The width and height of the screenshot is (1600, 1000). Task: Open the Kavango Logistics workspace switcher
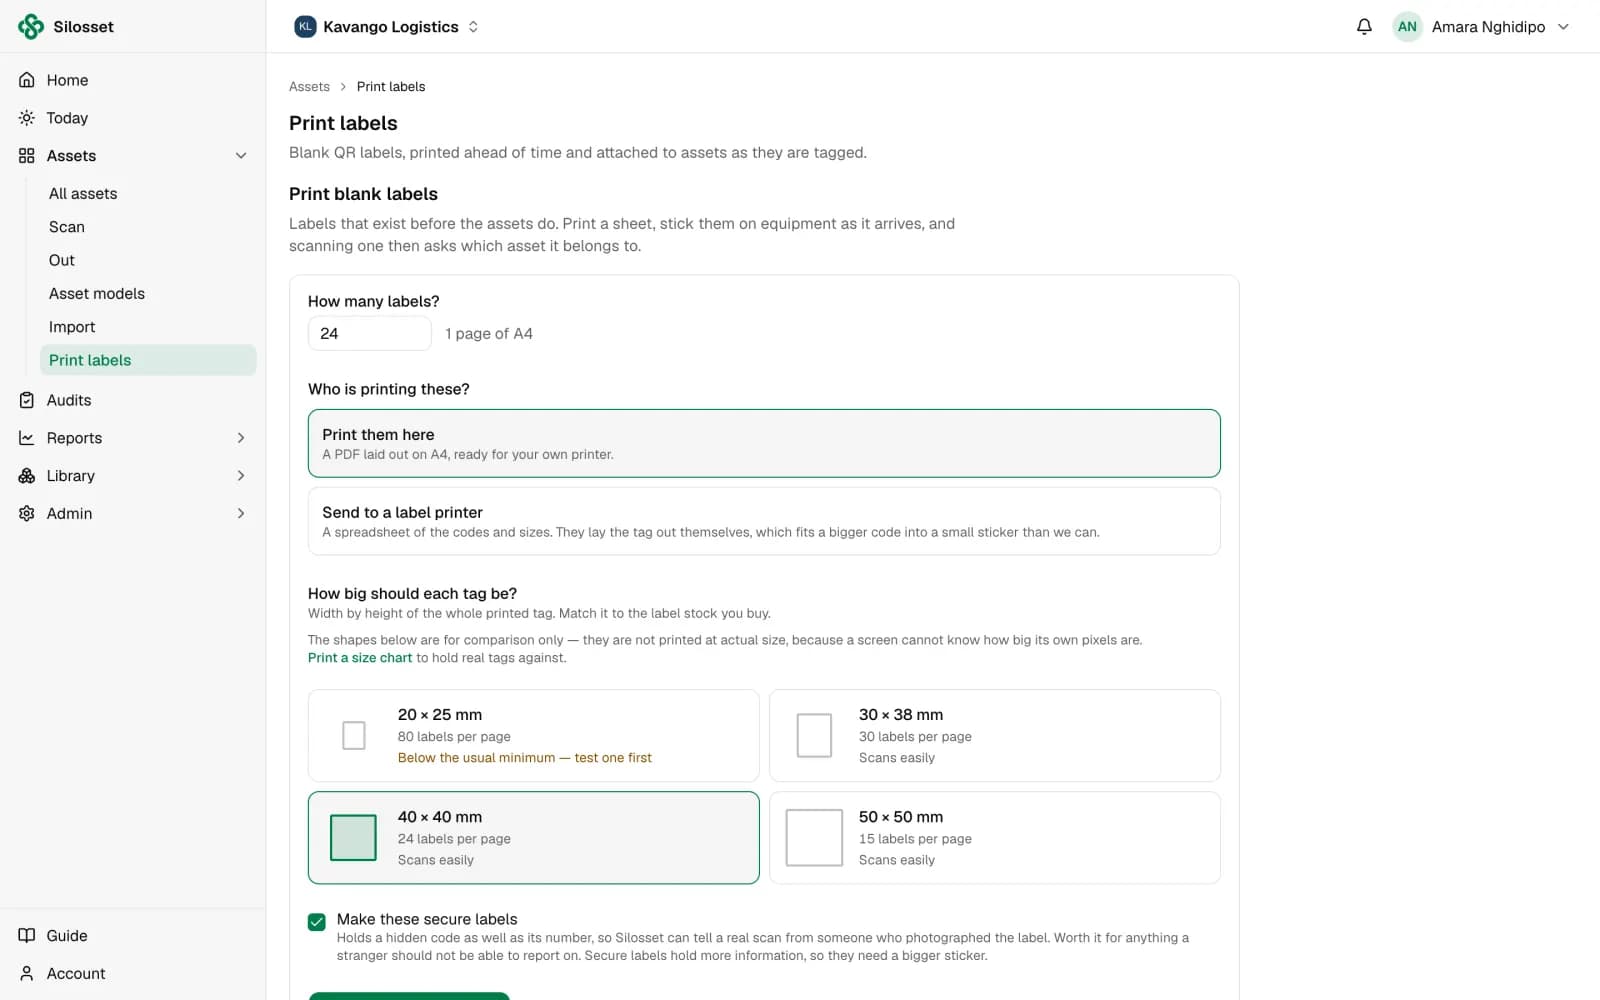(x=387, y=27)
